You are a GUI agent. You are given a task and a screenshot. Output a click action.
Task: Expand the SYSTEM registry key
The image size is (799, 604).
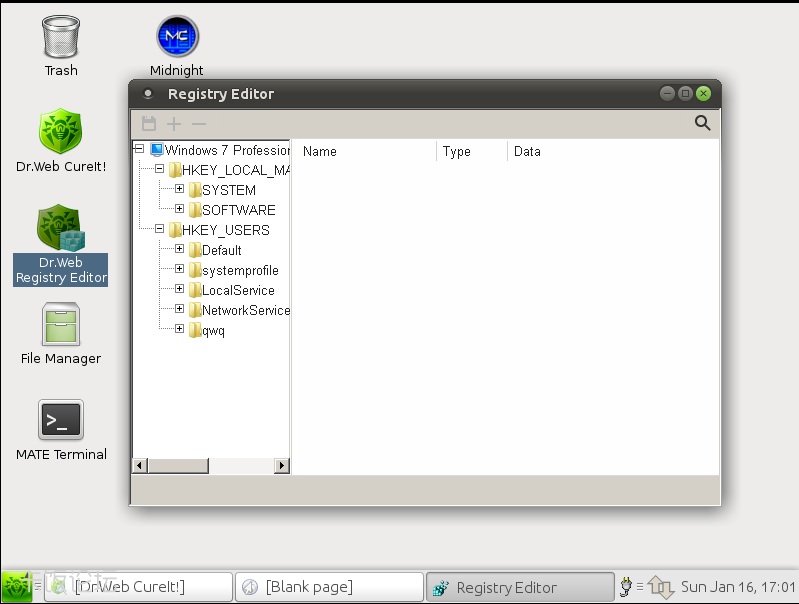[180, 189]
